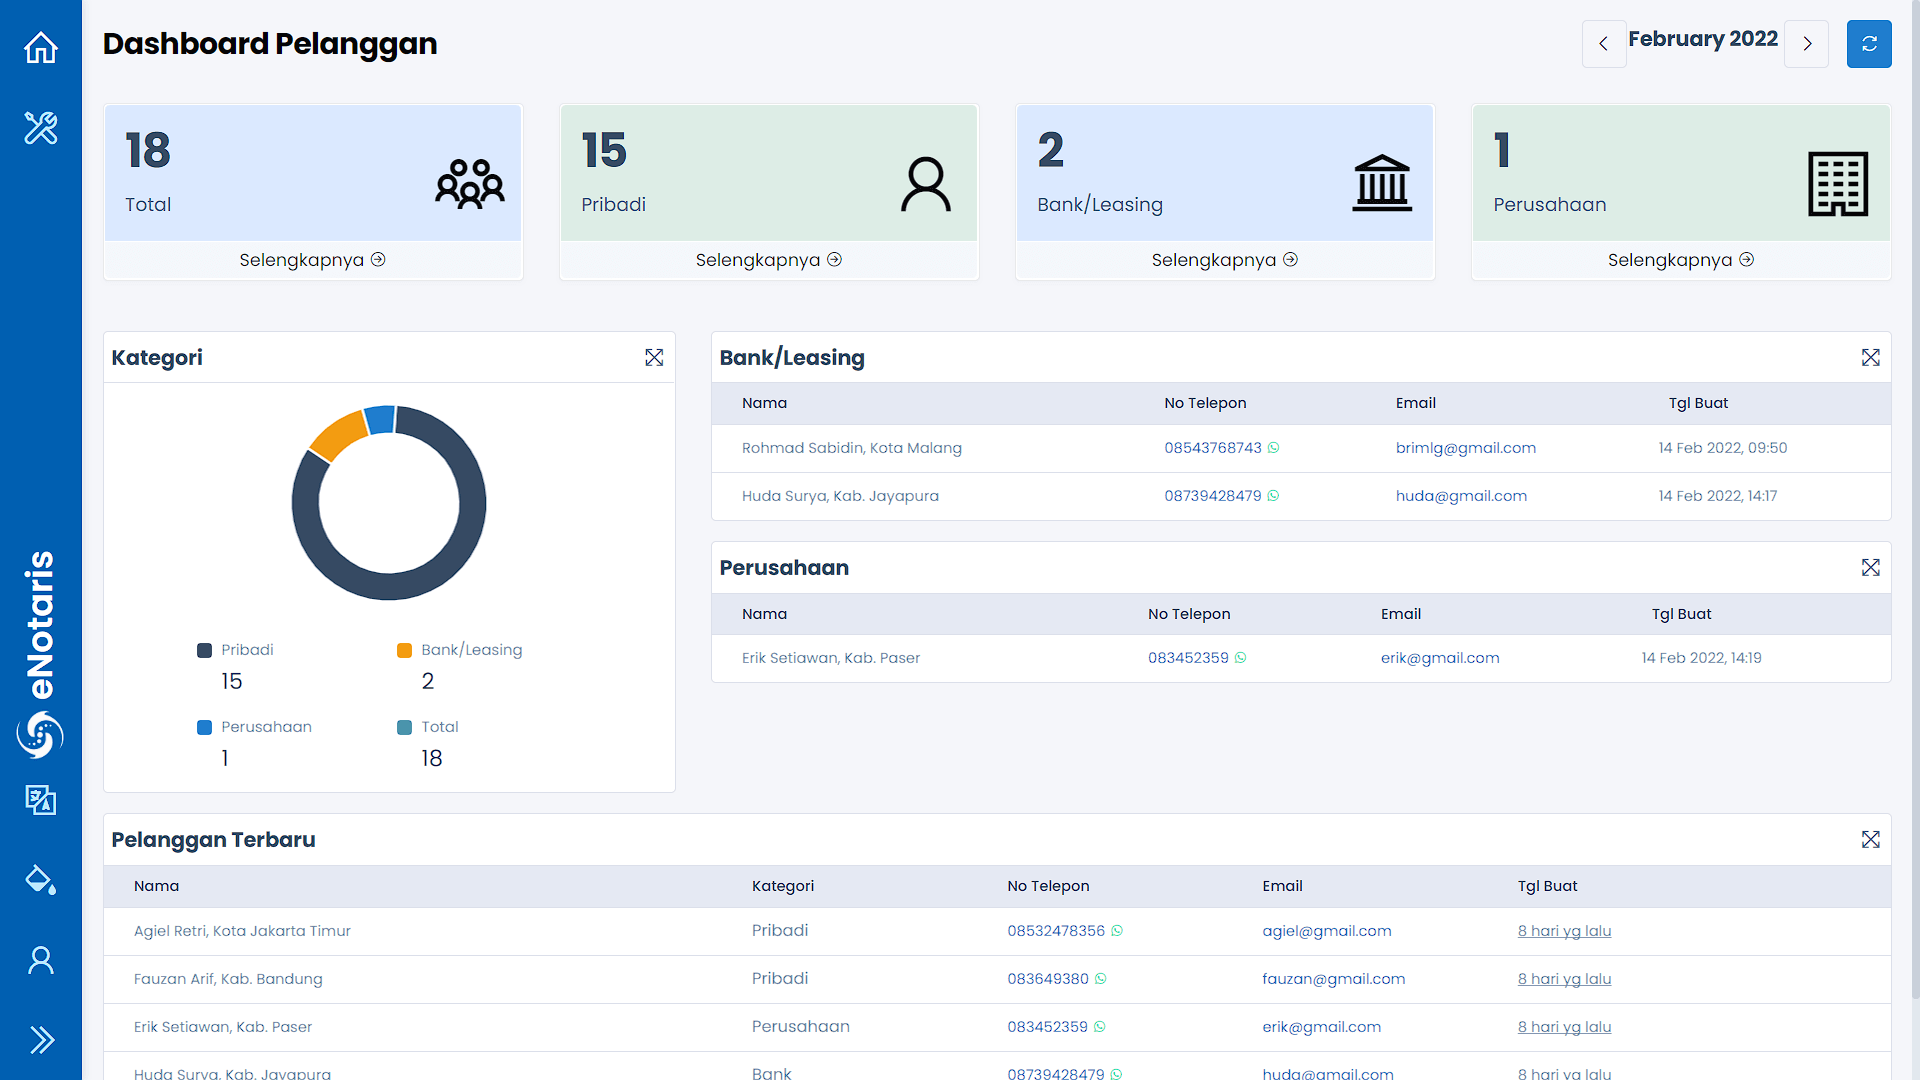Open Fauzan Arif, Kab. Bandung row
The width and height of the screenshot is (1920, 1080).
coord(228,979)
